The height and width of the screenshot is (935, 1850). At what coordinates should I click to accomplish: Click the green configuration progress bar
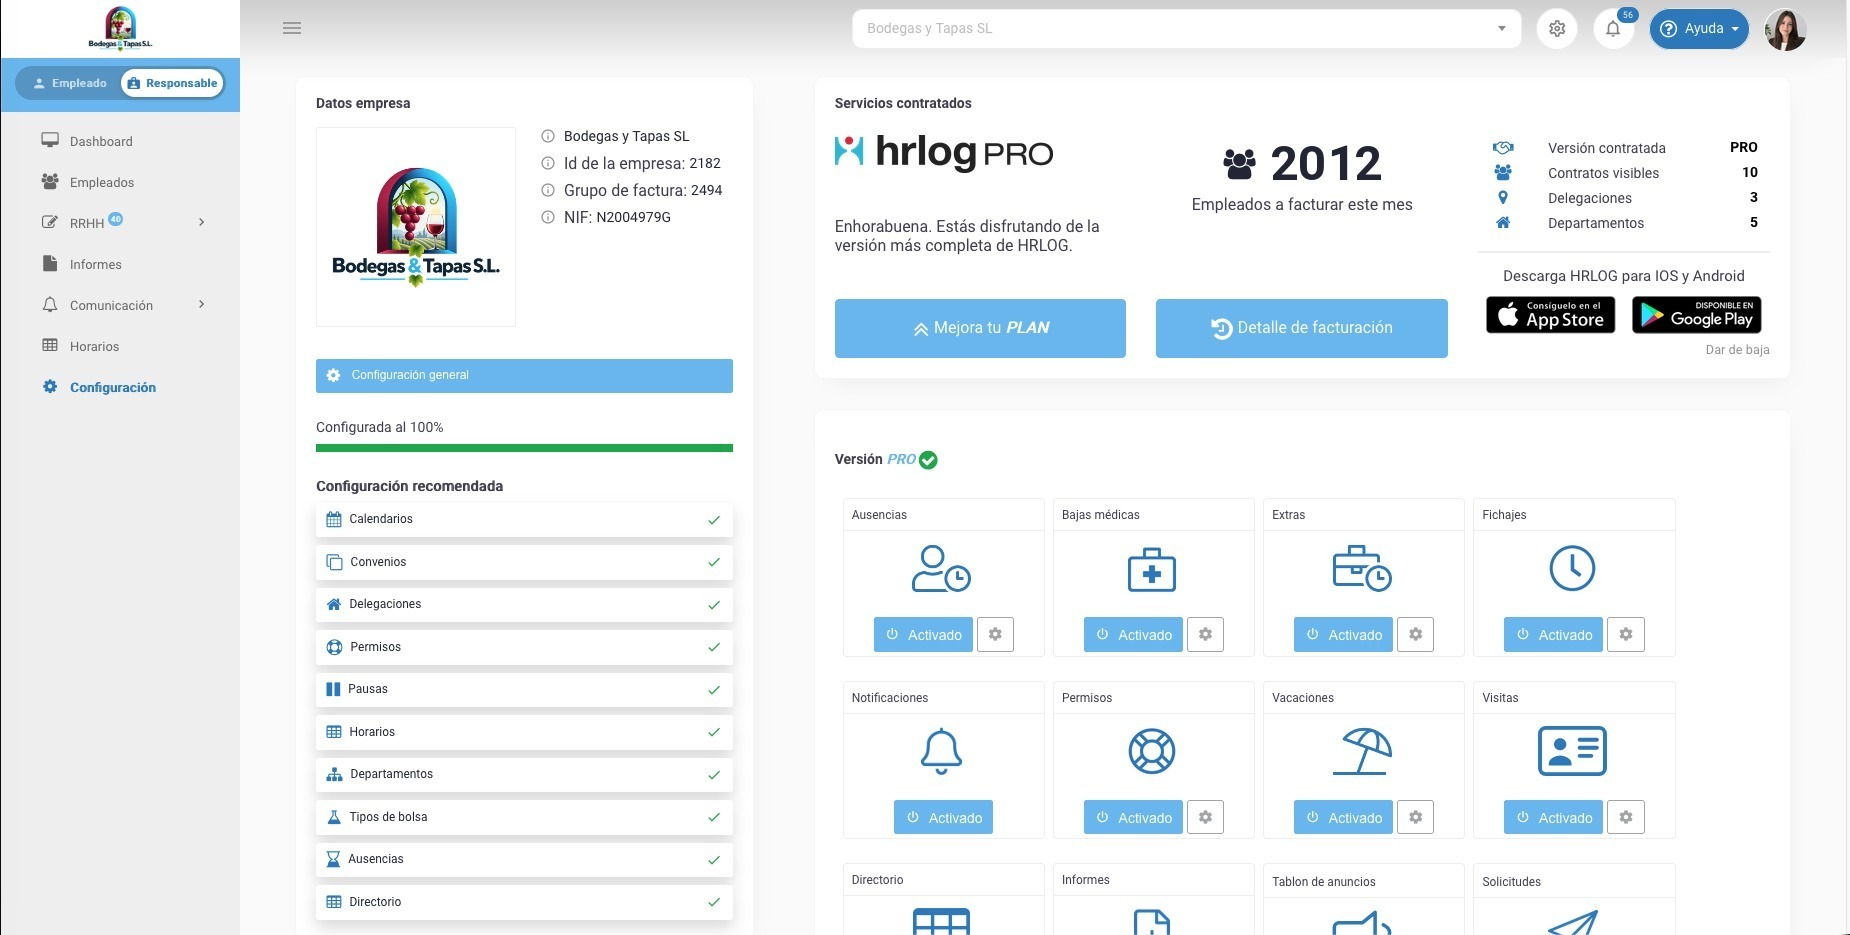point(524,448)
